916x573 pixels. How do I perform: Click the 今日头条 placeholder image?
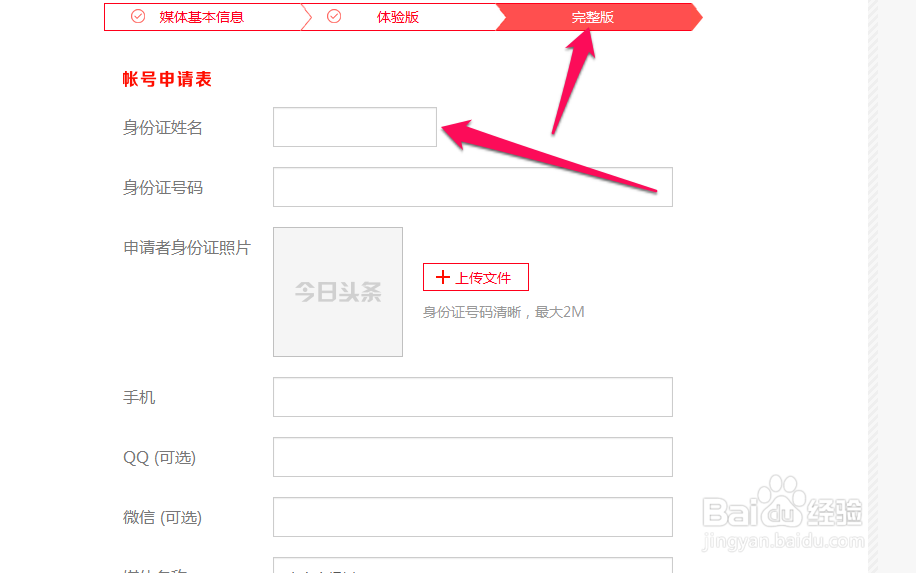pos(338,291)
